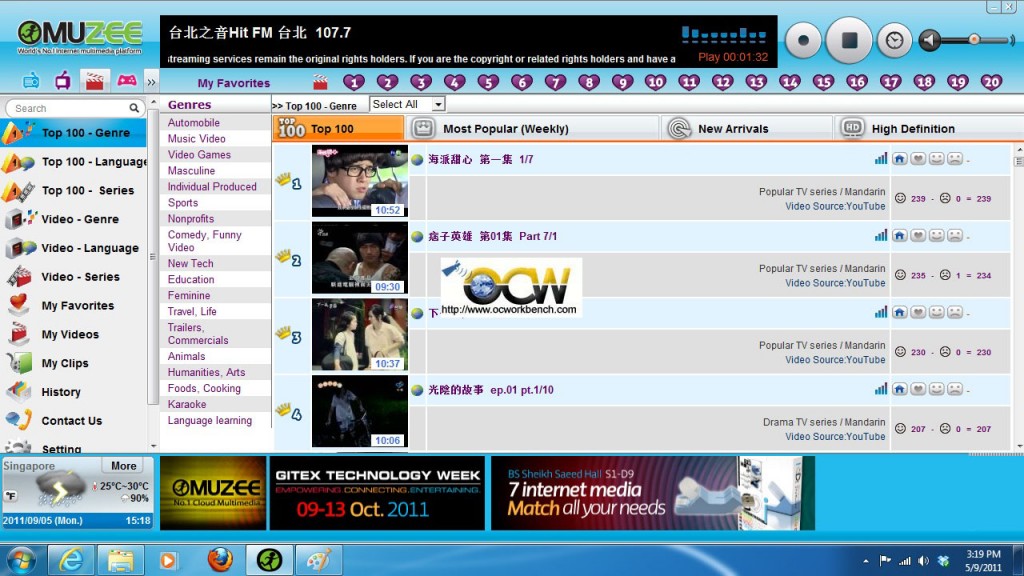1024x576 pixels.
Task: Add rank 1 video to favorites heart
Action: (918, 159)
